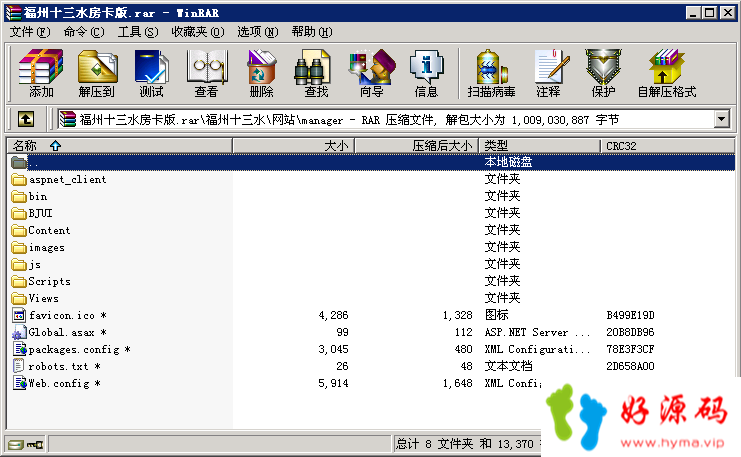Screen dimensions: 741x457
Task: Click CRC32 value 2D658A00
Action: point(630,366)
